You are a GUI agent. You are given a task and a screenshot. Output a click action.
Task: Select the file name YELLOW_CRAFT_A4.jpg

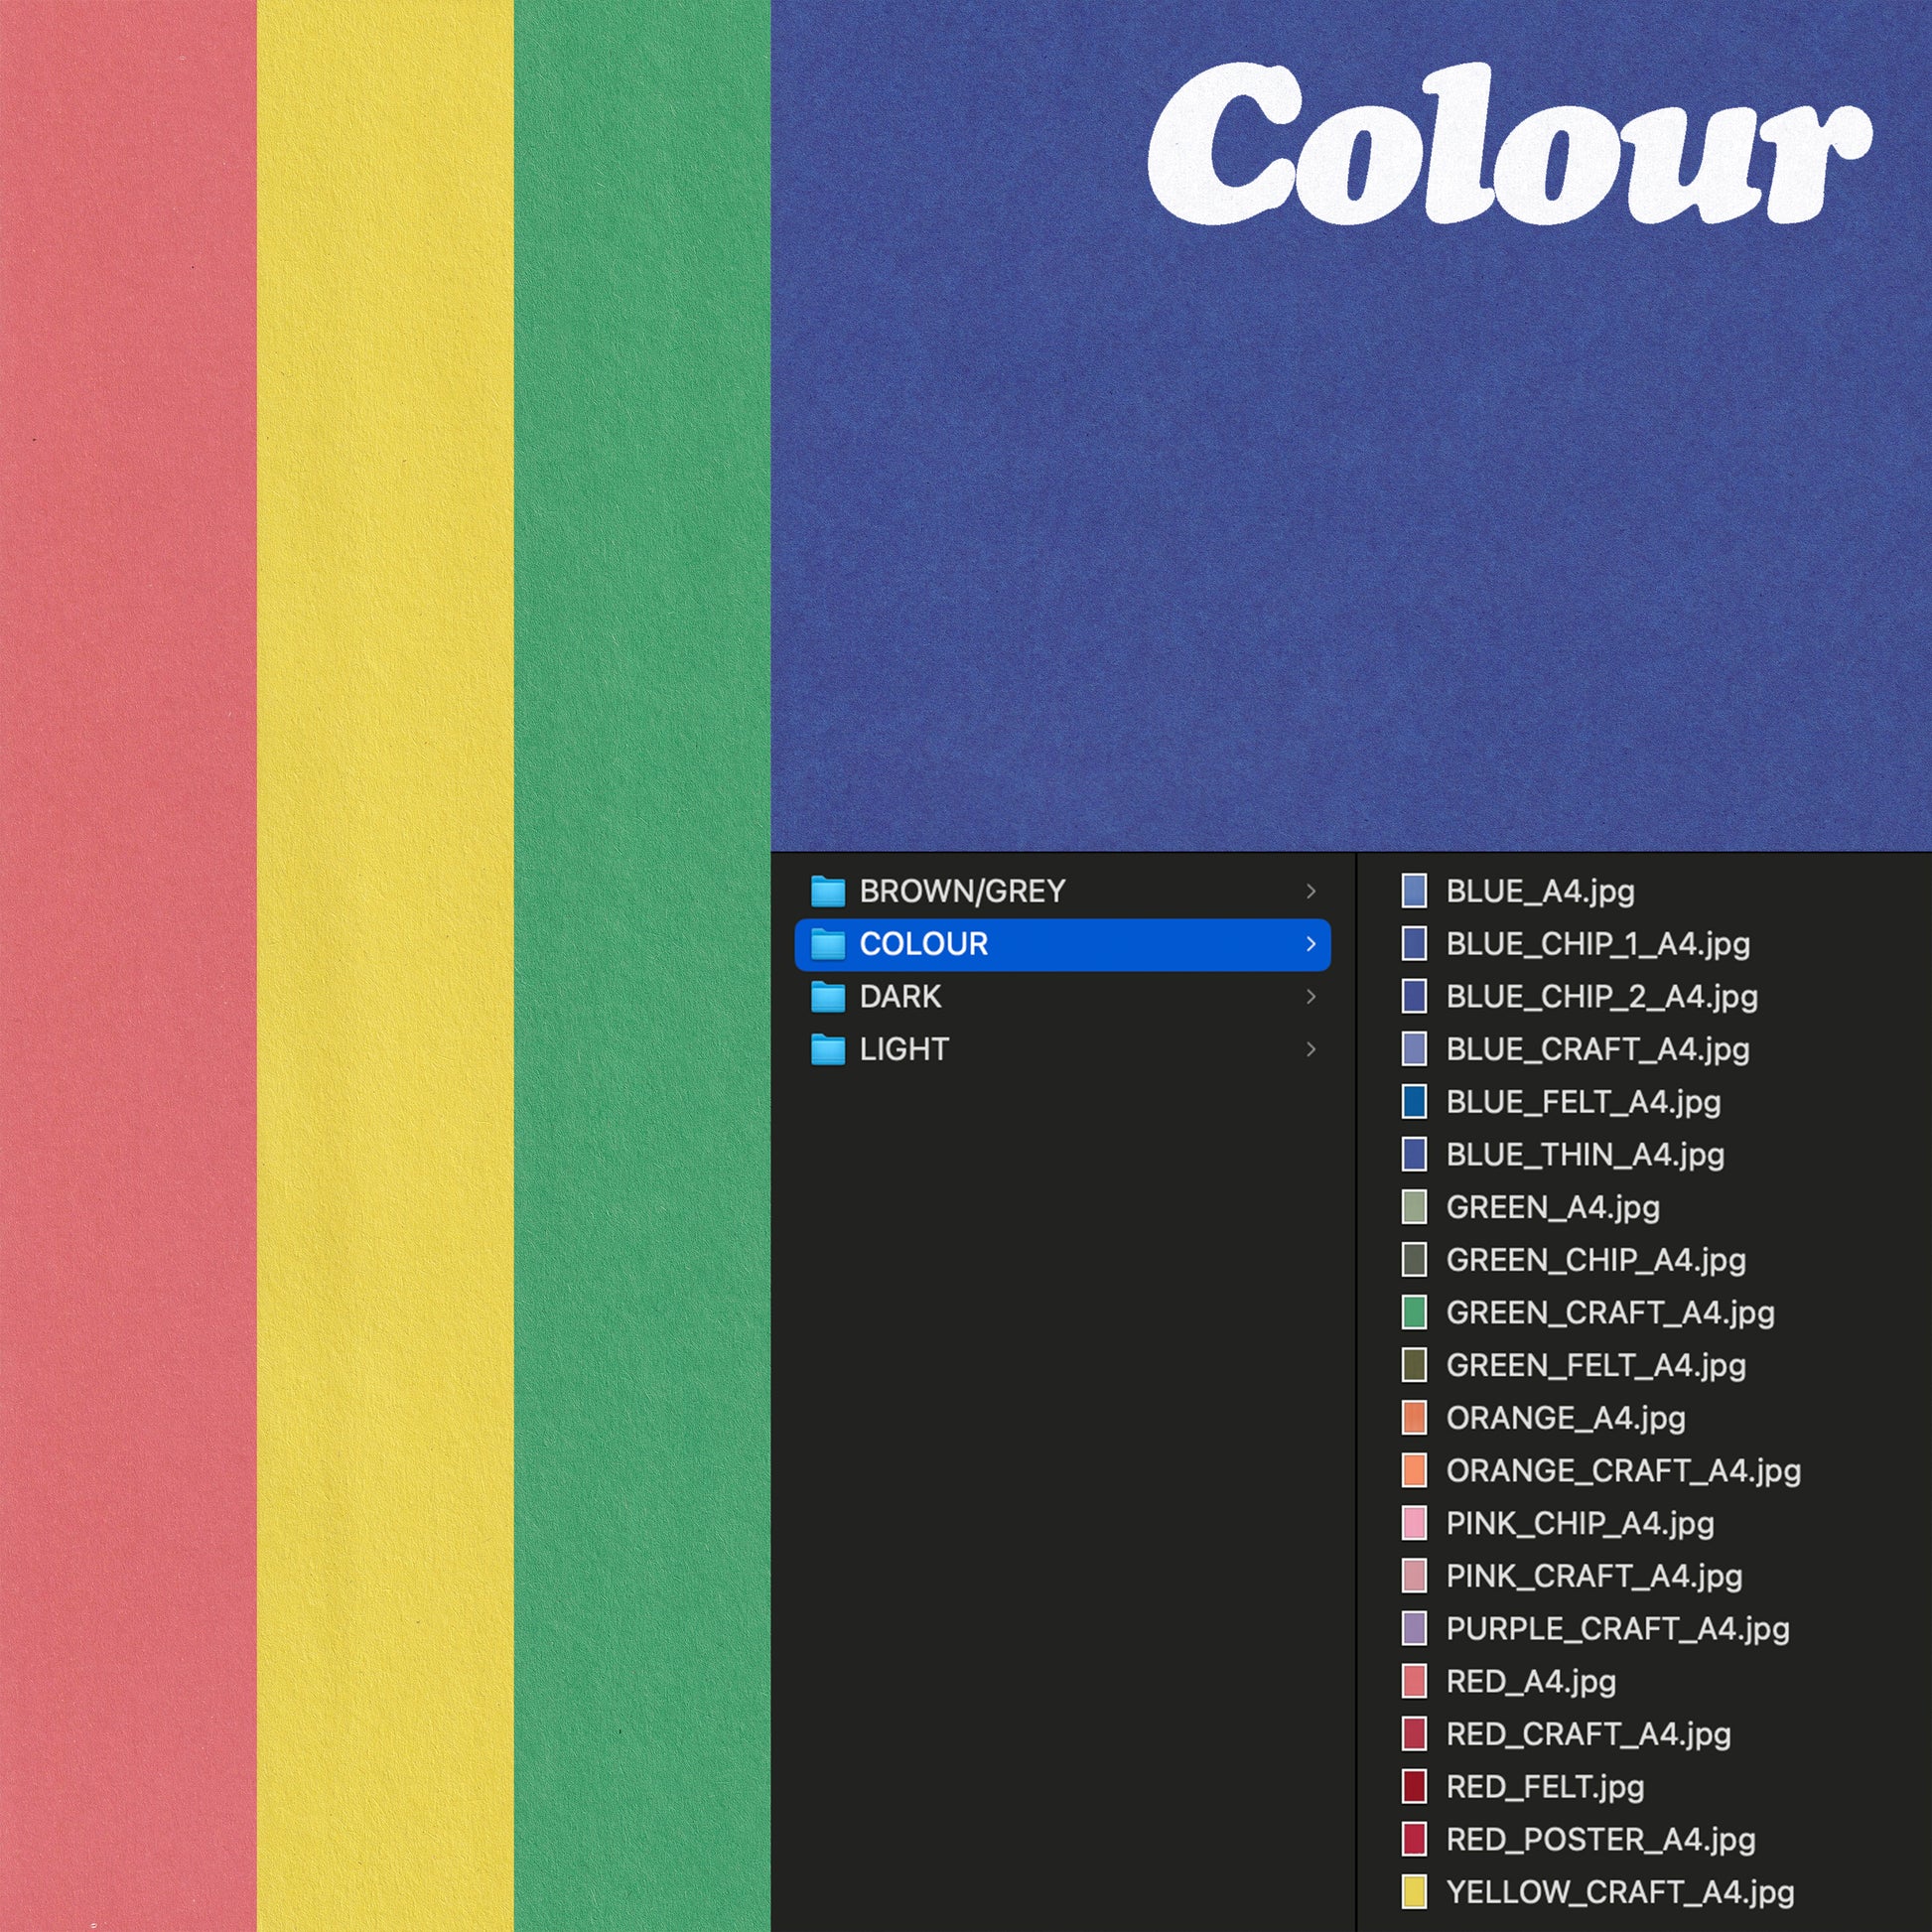1620,1892
